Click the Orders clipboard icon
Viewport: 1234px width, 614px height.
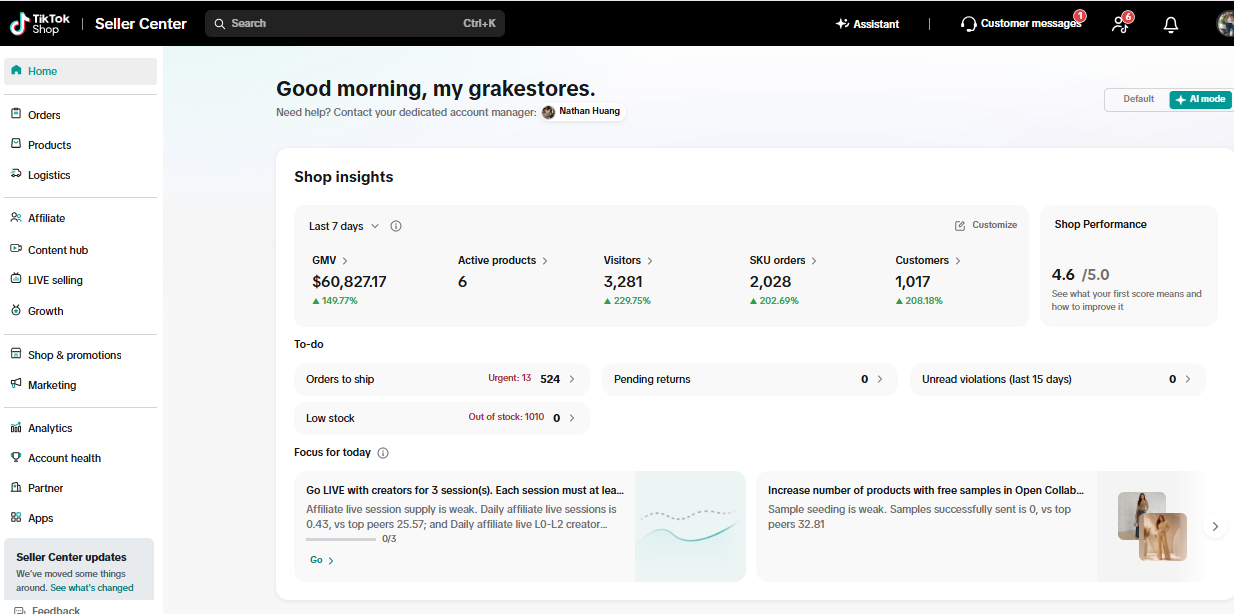pyautogui.click(x=16, y=114)
